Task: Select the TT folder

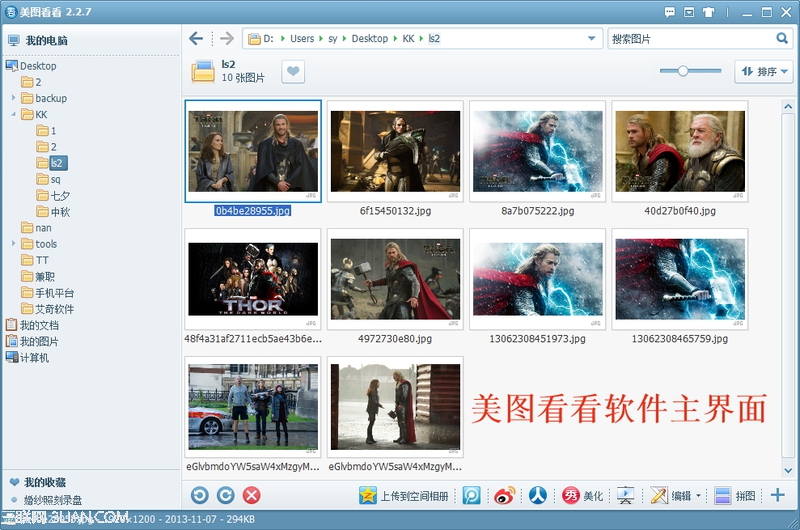Action: pos(35,260)
